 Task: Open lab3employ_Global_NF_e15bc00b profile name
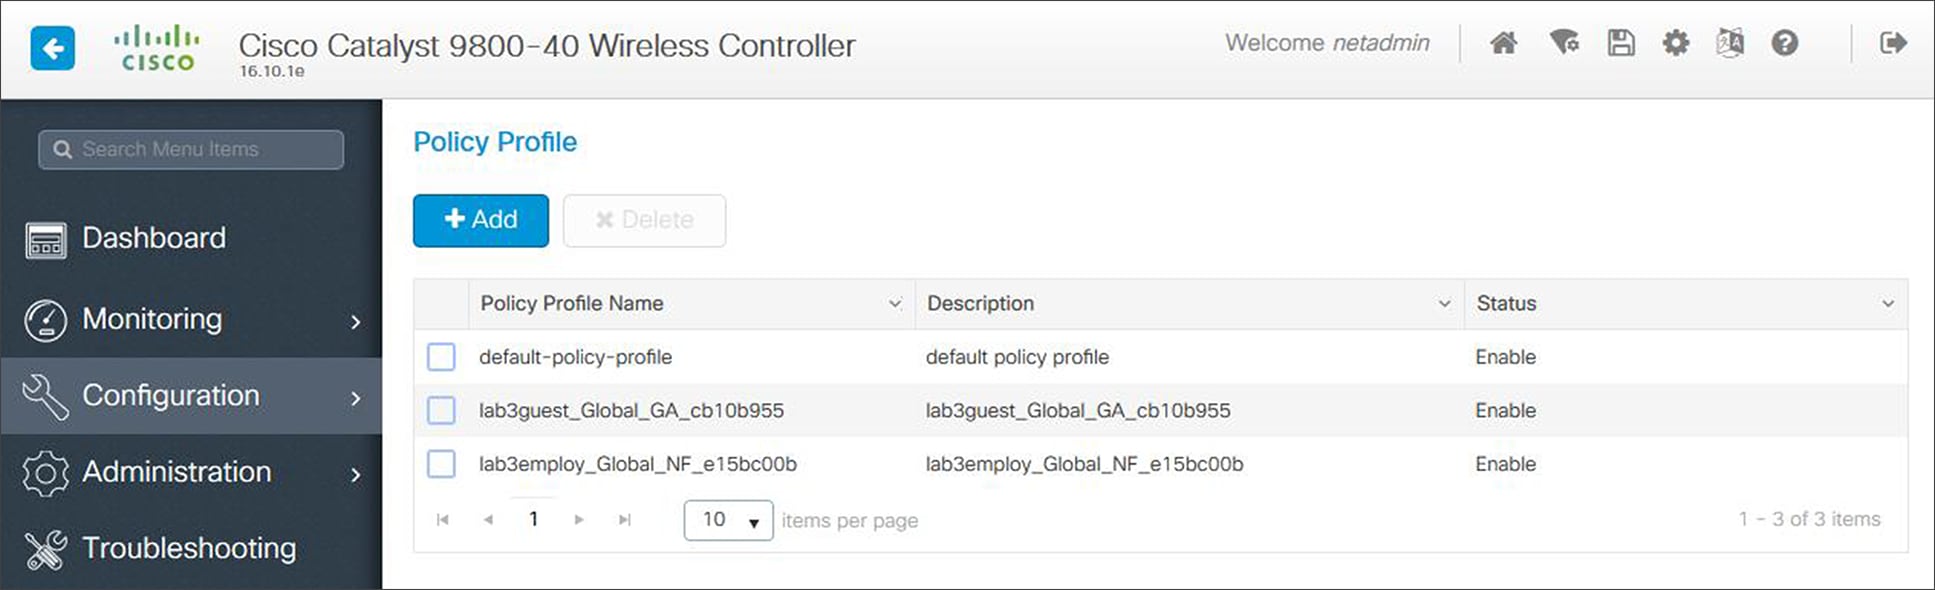(638, 464)
